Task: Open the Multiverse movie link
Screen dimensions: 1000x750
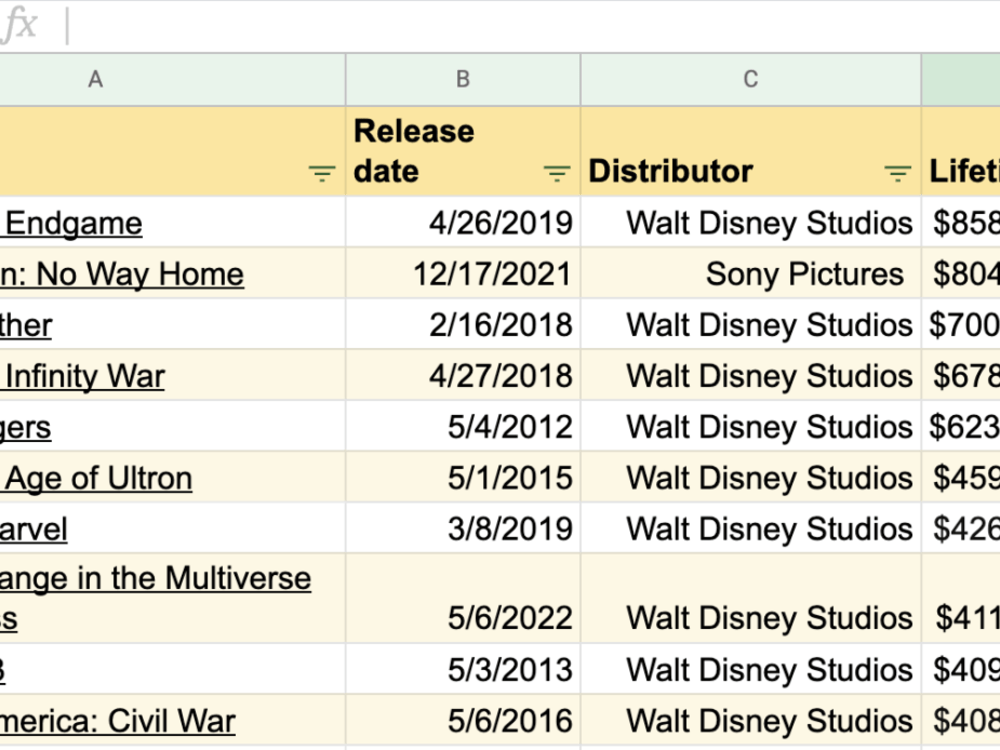Action: (x=156, y=598)
